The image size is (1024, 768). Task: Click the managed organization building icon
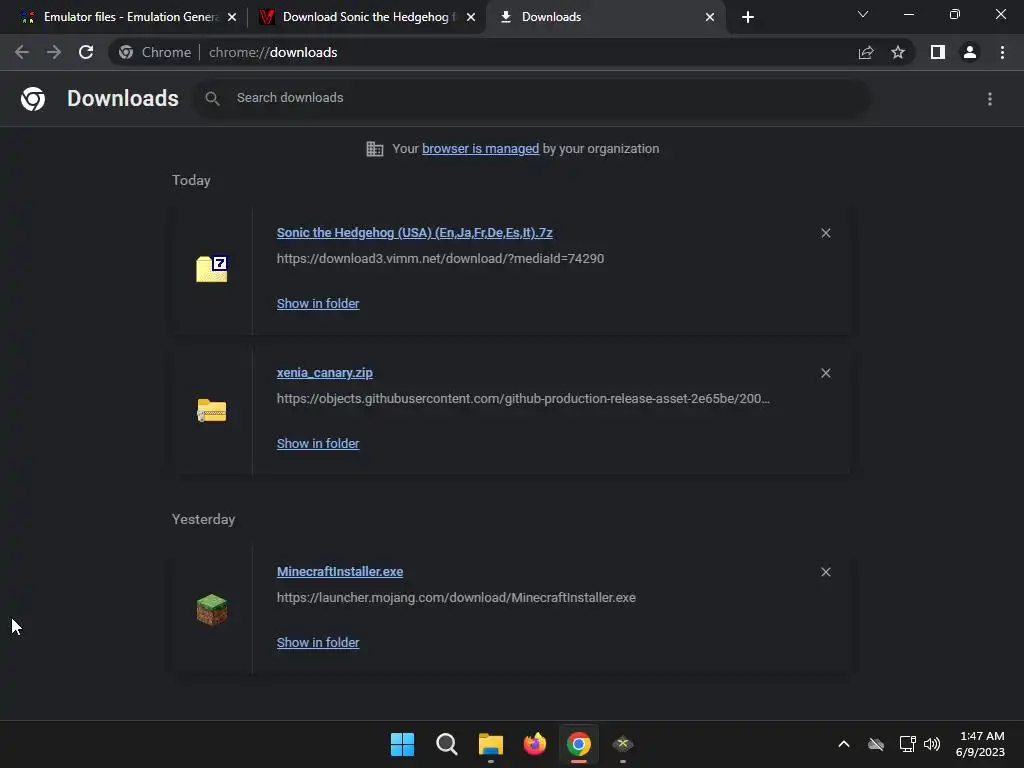[374, 149]
